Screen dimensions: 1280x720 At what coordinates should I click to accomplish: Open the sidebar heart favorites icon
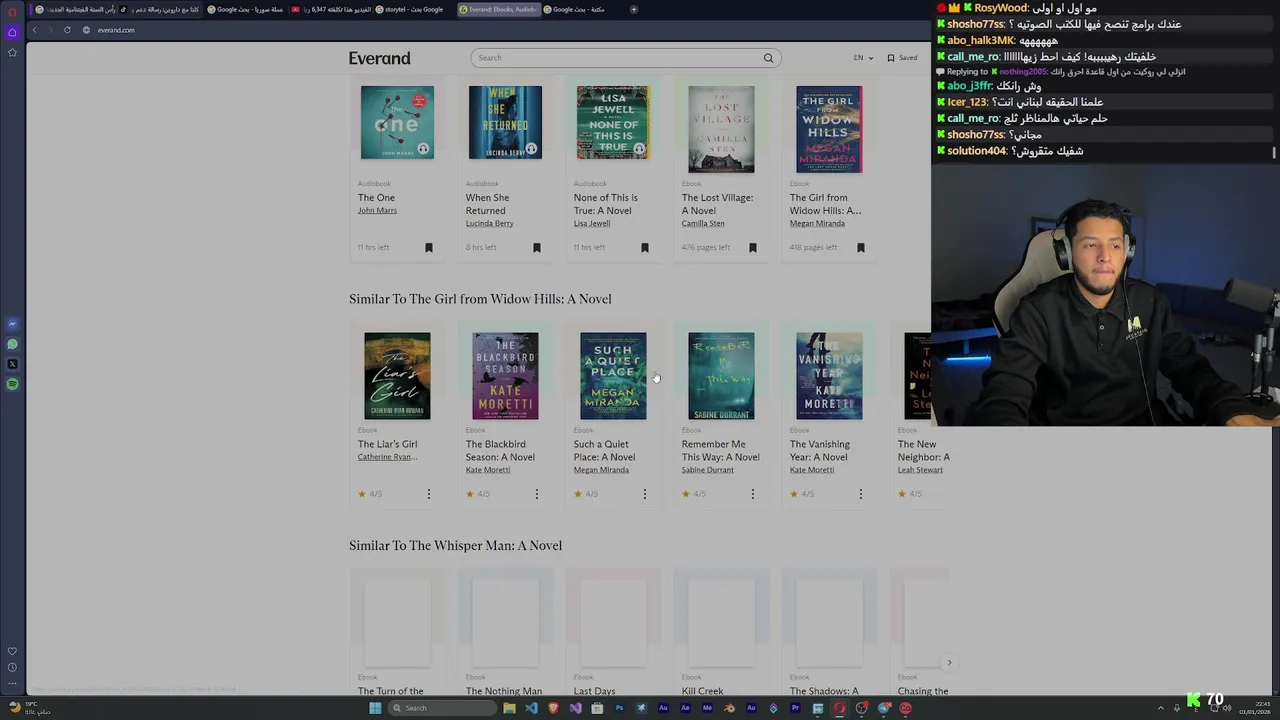(12, 651)
